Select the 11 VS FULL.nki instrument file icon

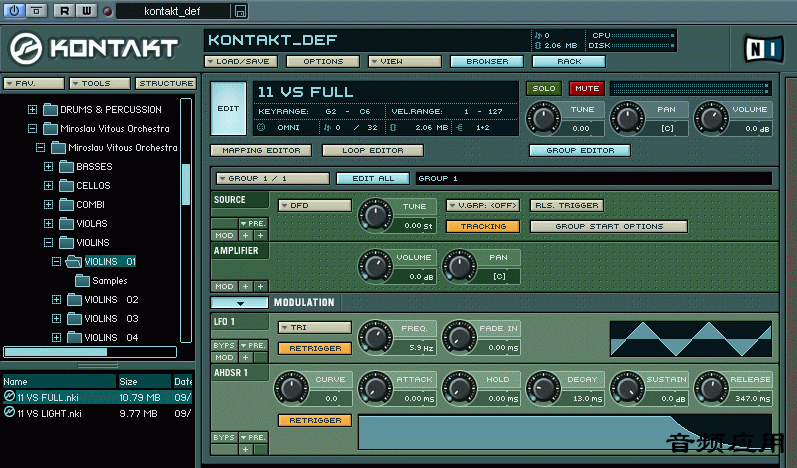[x=9, y=396]
